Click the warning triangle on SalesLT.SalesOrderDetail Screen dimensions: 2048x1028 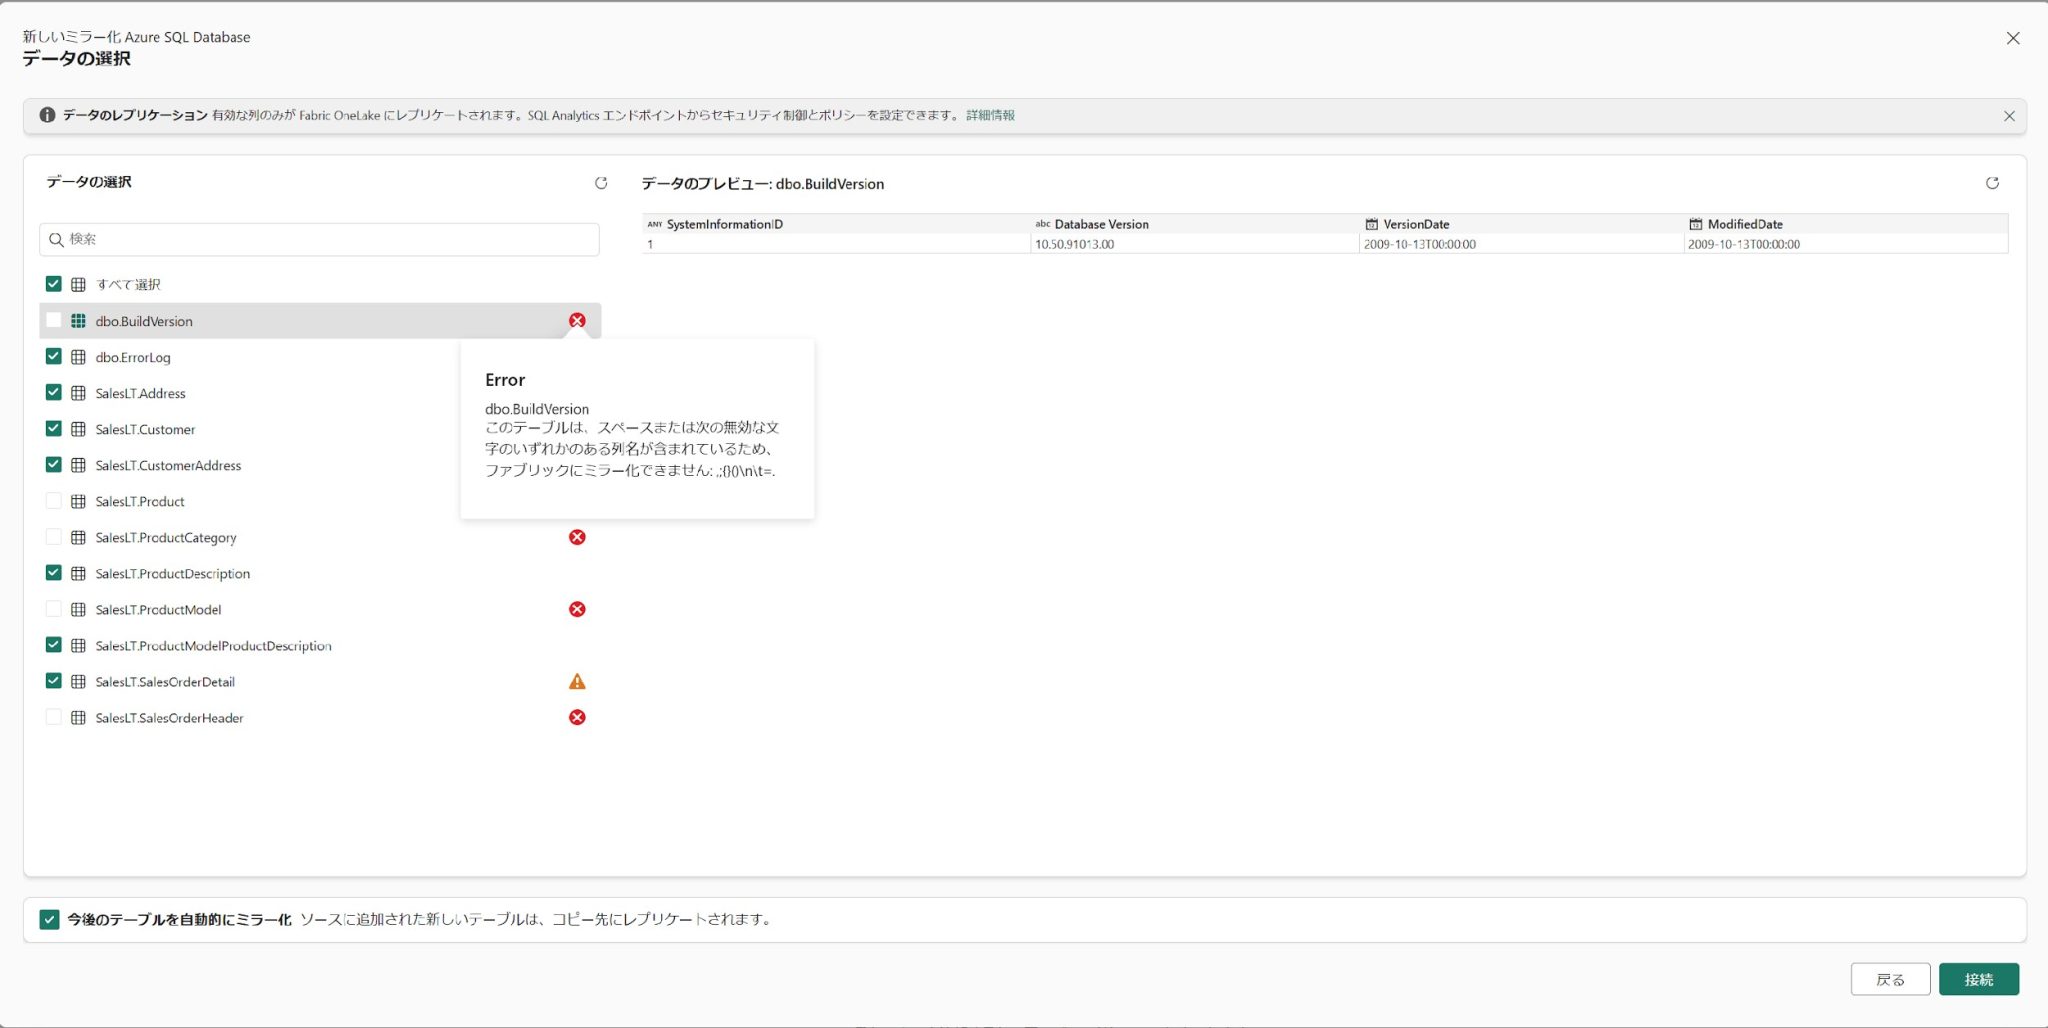[577, 682]
